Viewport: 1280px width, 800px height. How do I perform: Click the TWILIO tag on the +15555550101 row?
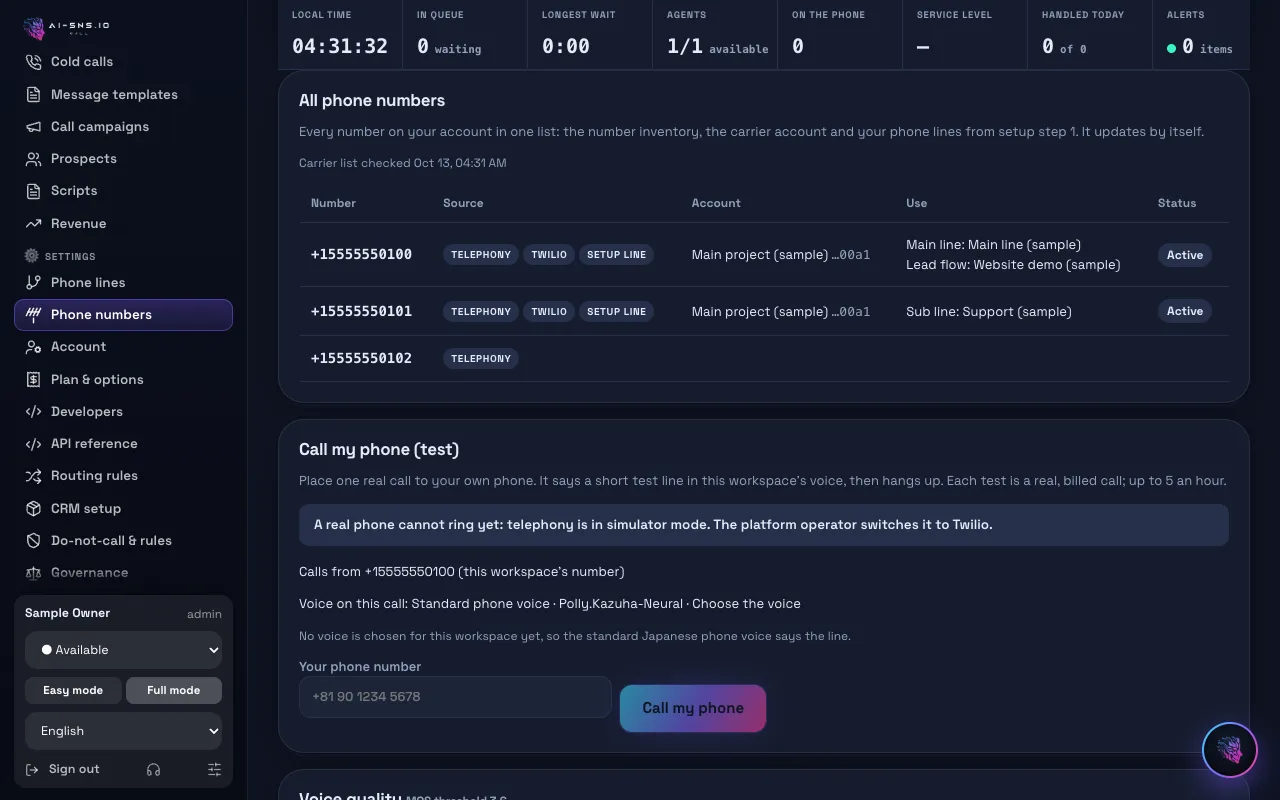(x=549, y=311)
